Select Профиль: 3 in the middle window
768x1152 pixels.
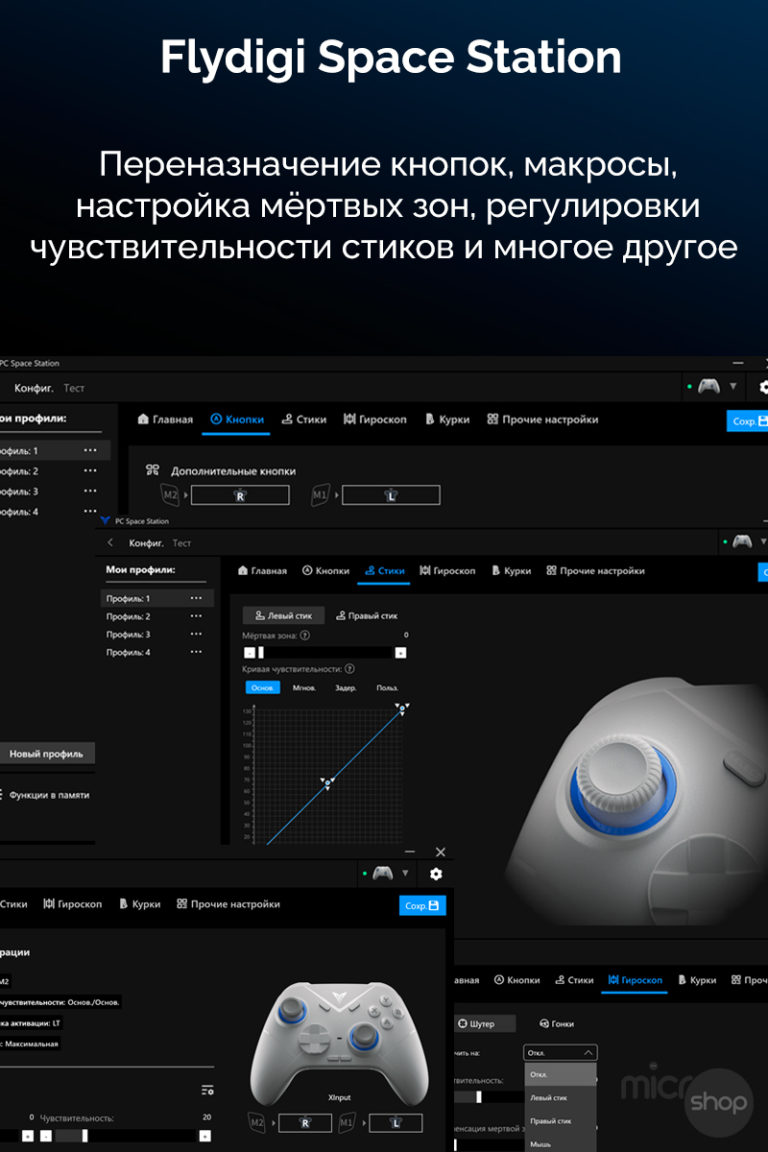pyautogui.click(x=128, y=634)
